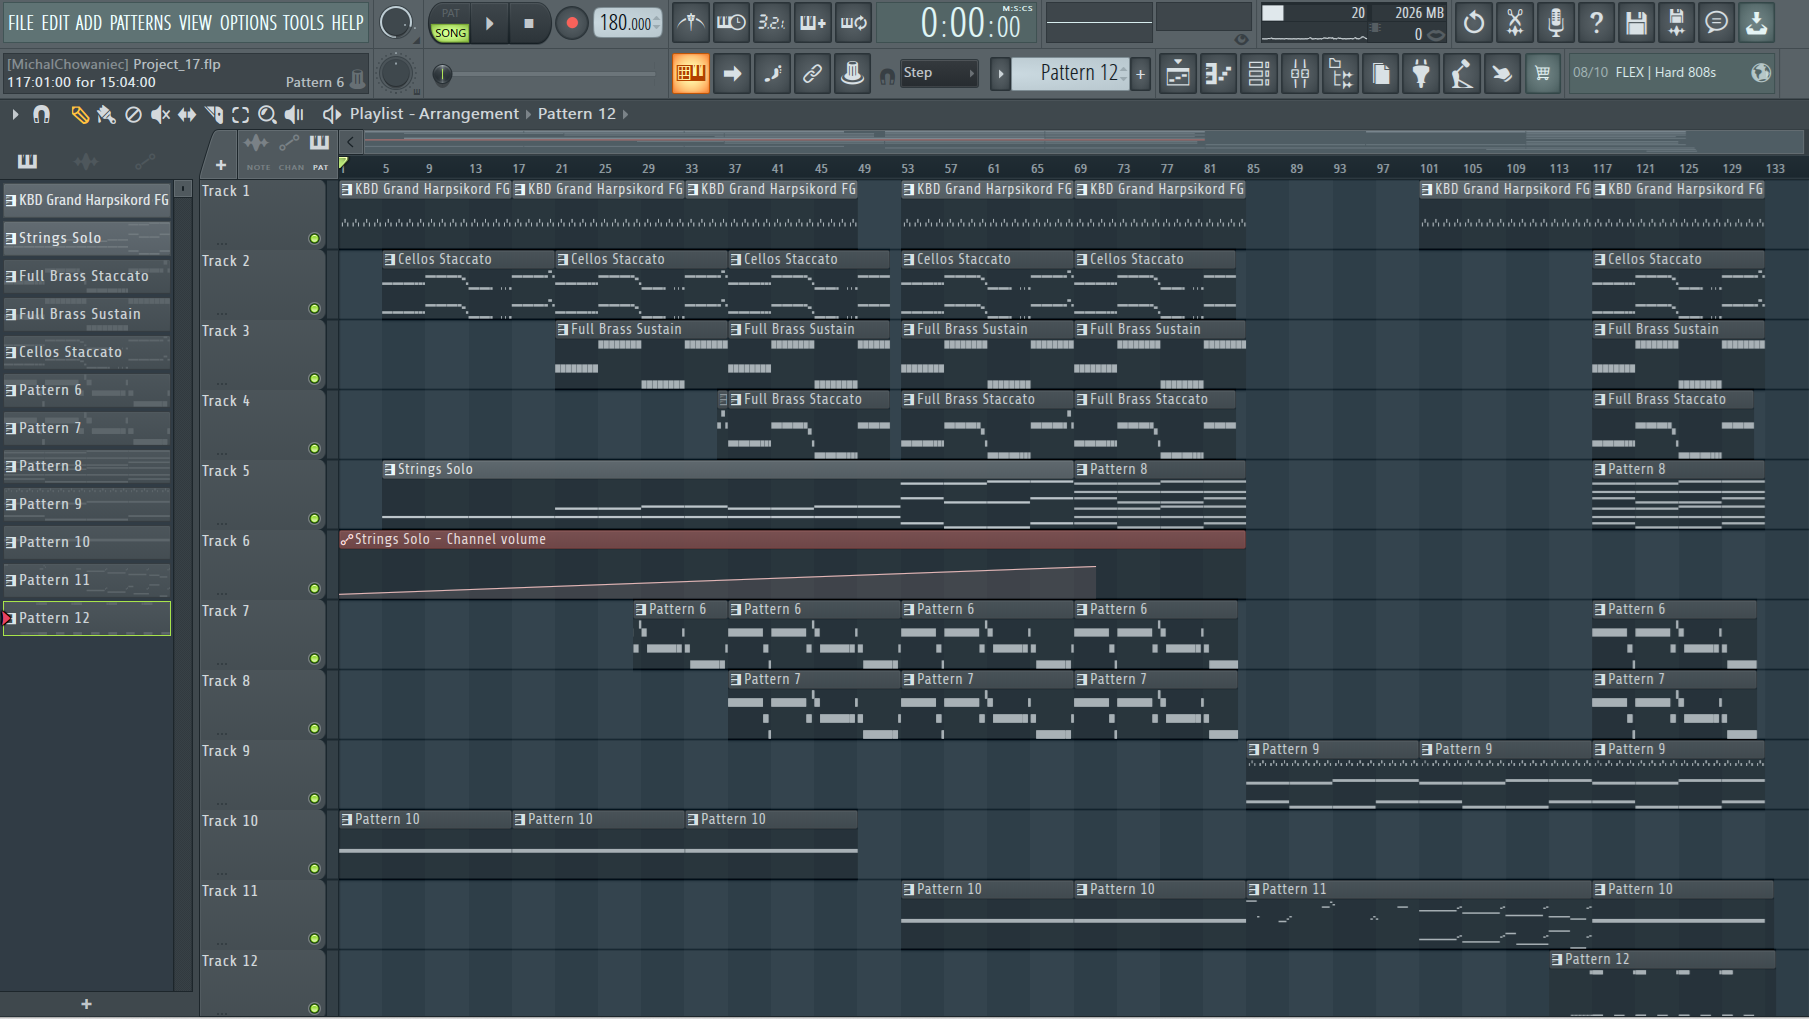This screenshot has height=1019, width=1809.
Task: Select Full Brass Sustain in the picker
Action: tap(87, 314)
